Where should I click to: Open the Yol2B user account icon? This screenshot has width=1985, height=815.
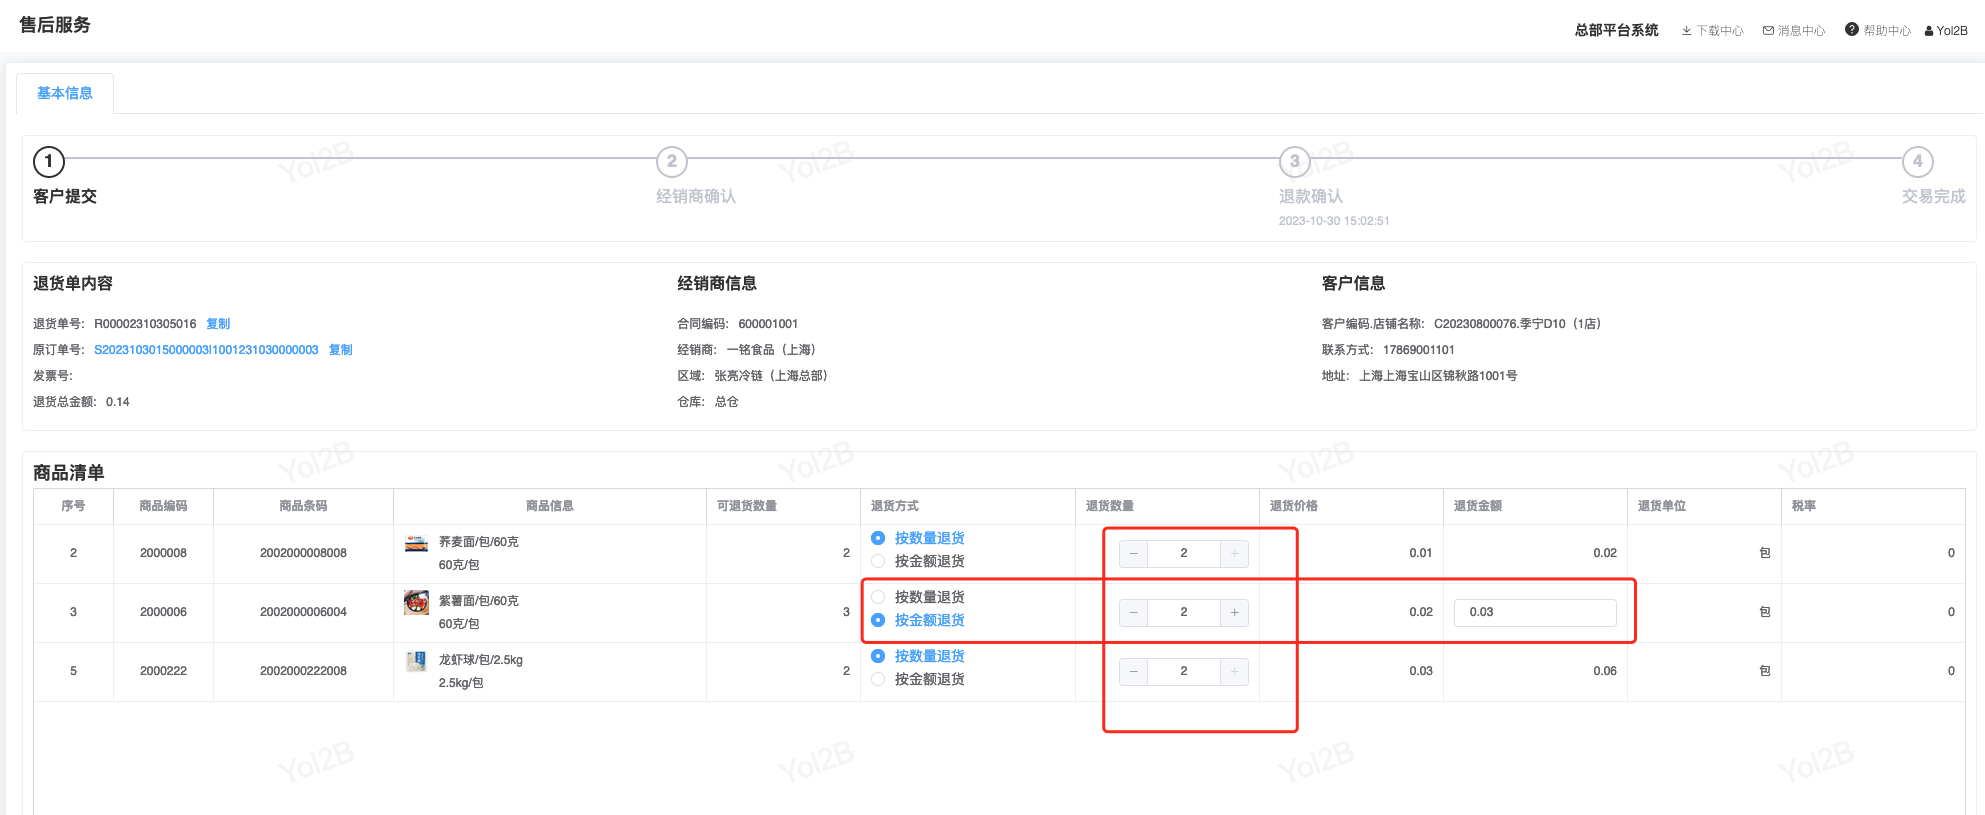coord(1929,31)
